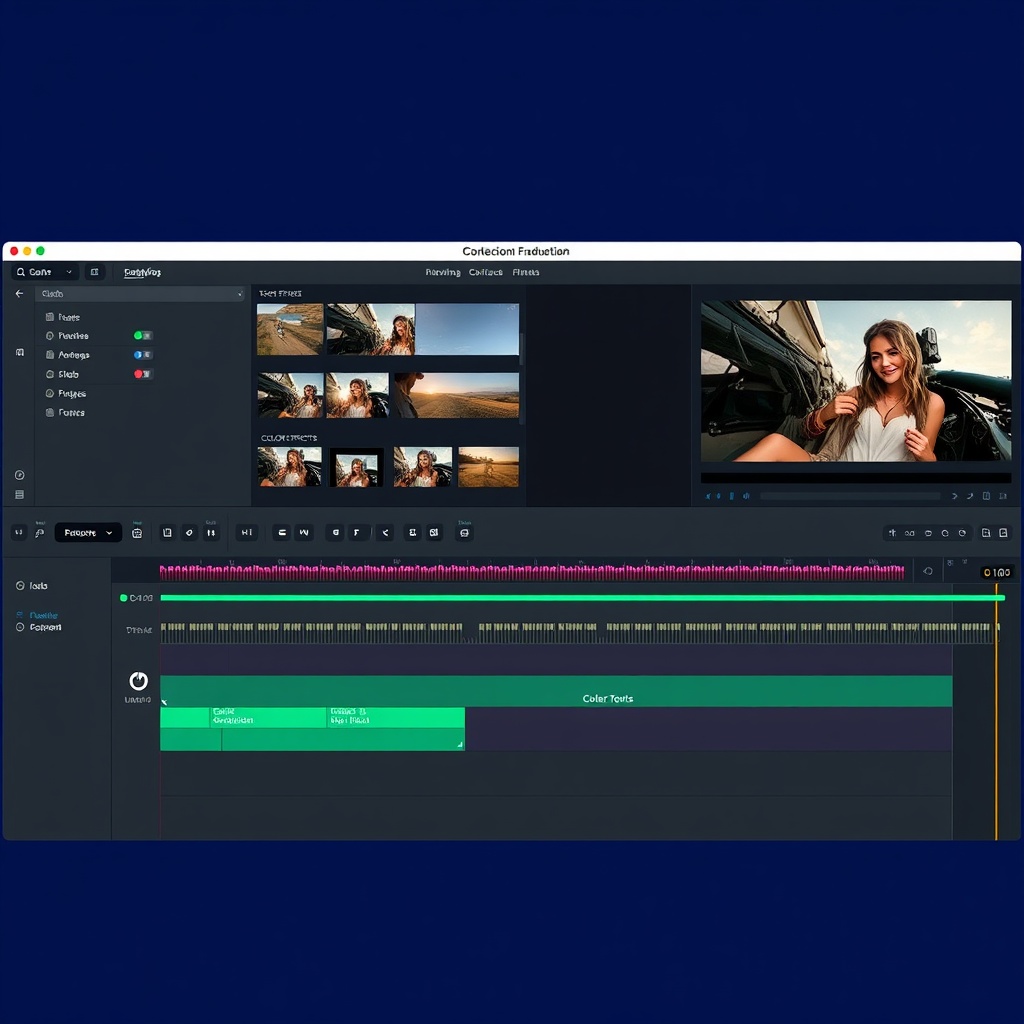Select the sidebar row next to the green switch
Image resolution: width=1024 pixels, height=1024 pixels.
[67, 336]
